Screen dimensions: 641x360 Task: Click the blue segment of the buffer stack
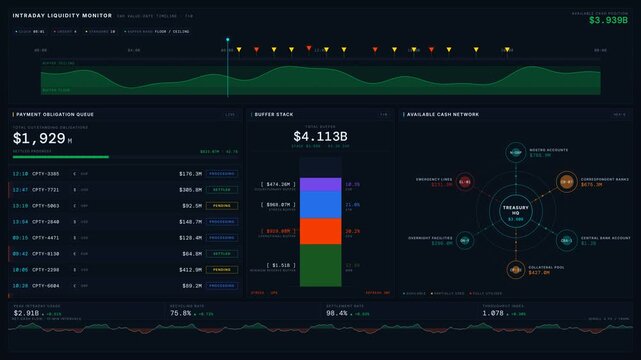click(x=320, y=205)
